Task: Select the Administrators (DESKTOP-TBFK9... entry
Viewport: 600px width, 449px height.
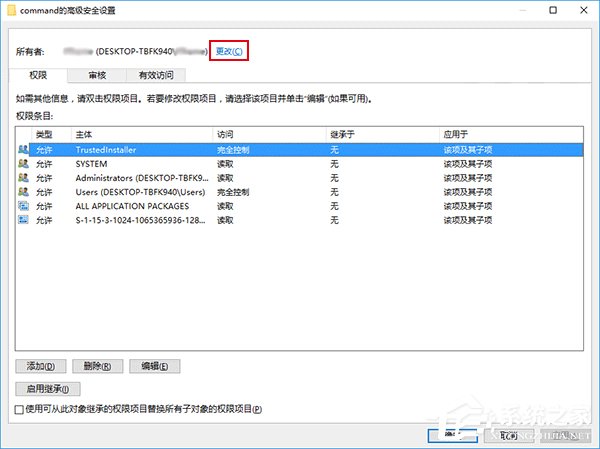Action: (300, 178)
